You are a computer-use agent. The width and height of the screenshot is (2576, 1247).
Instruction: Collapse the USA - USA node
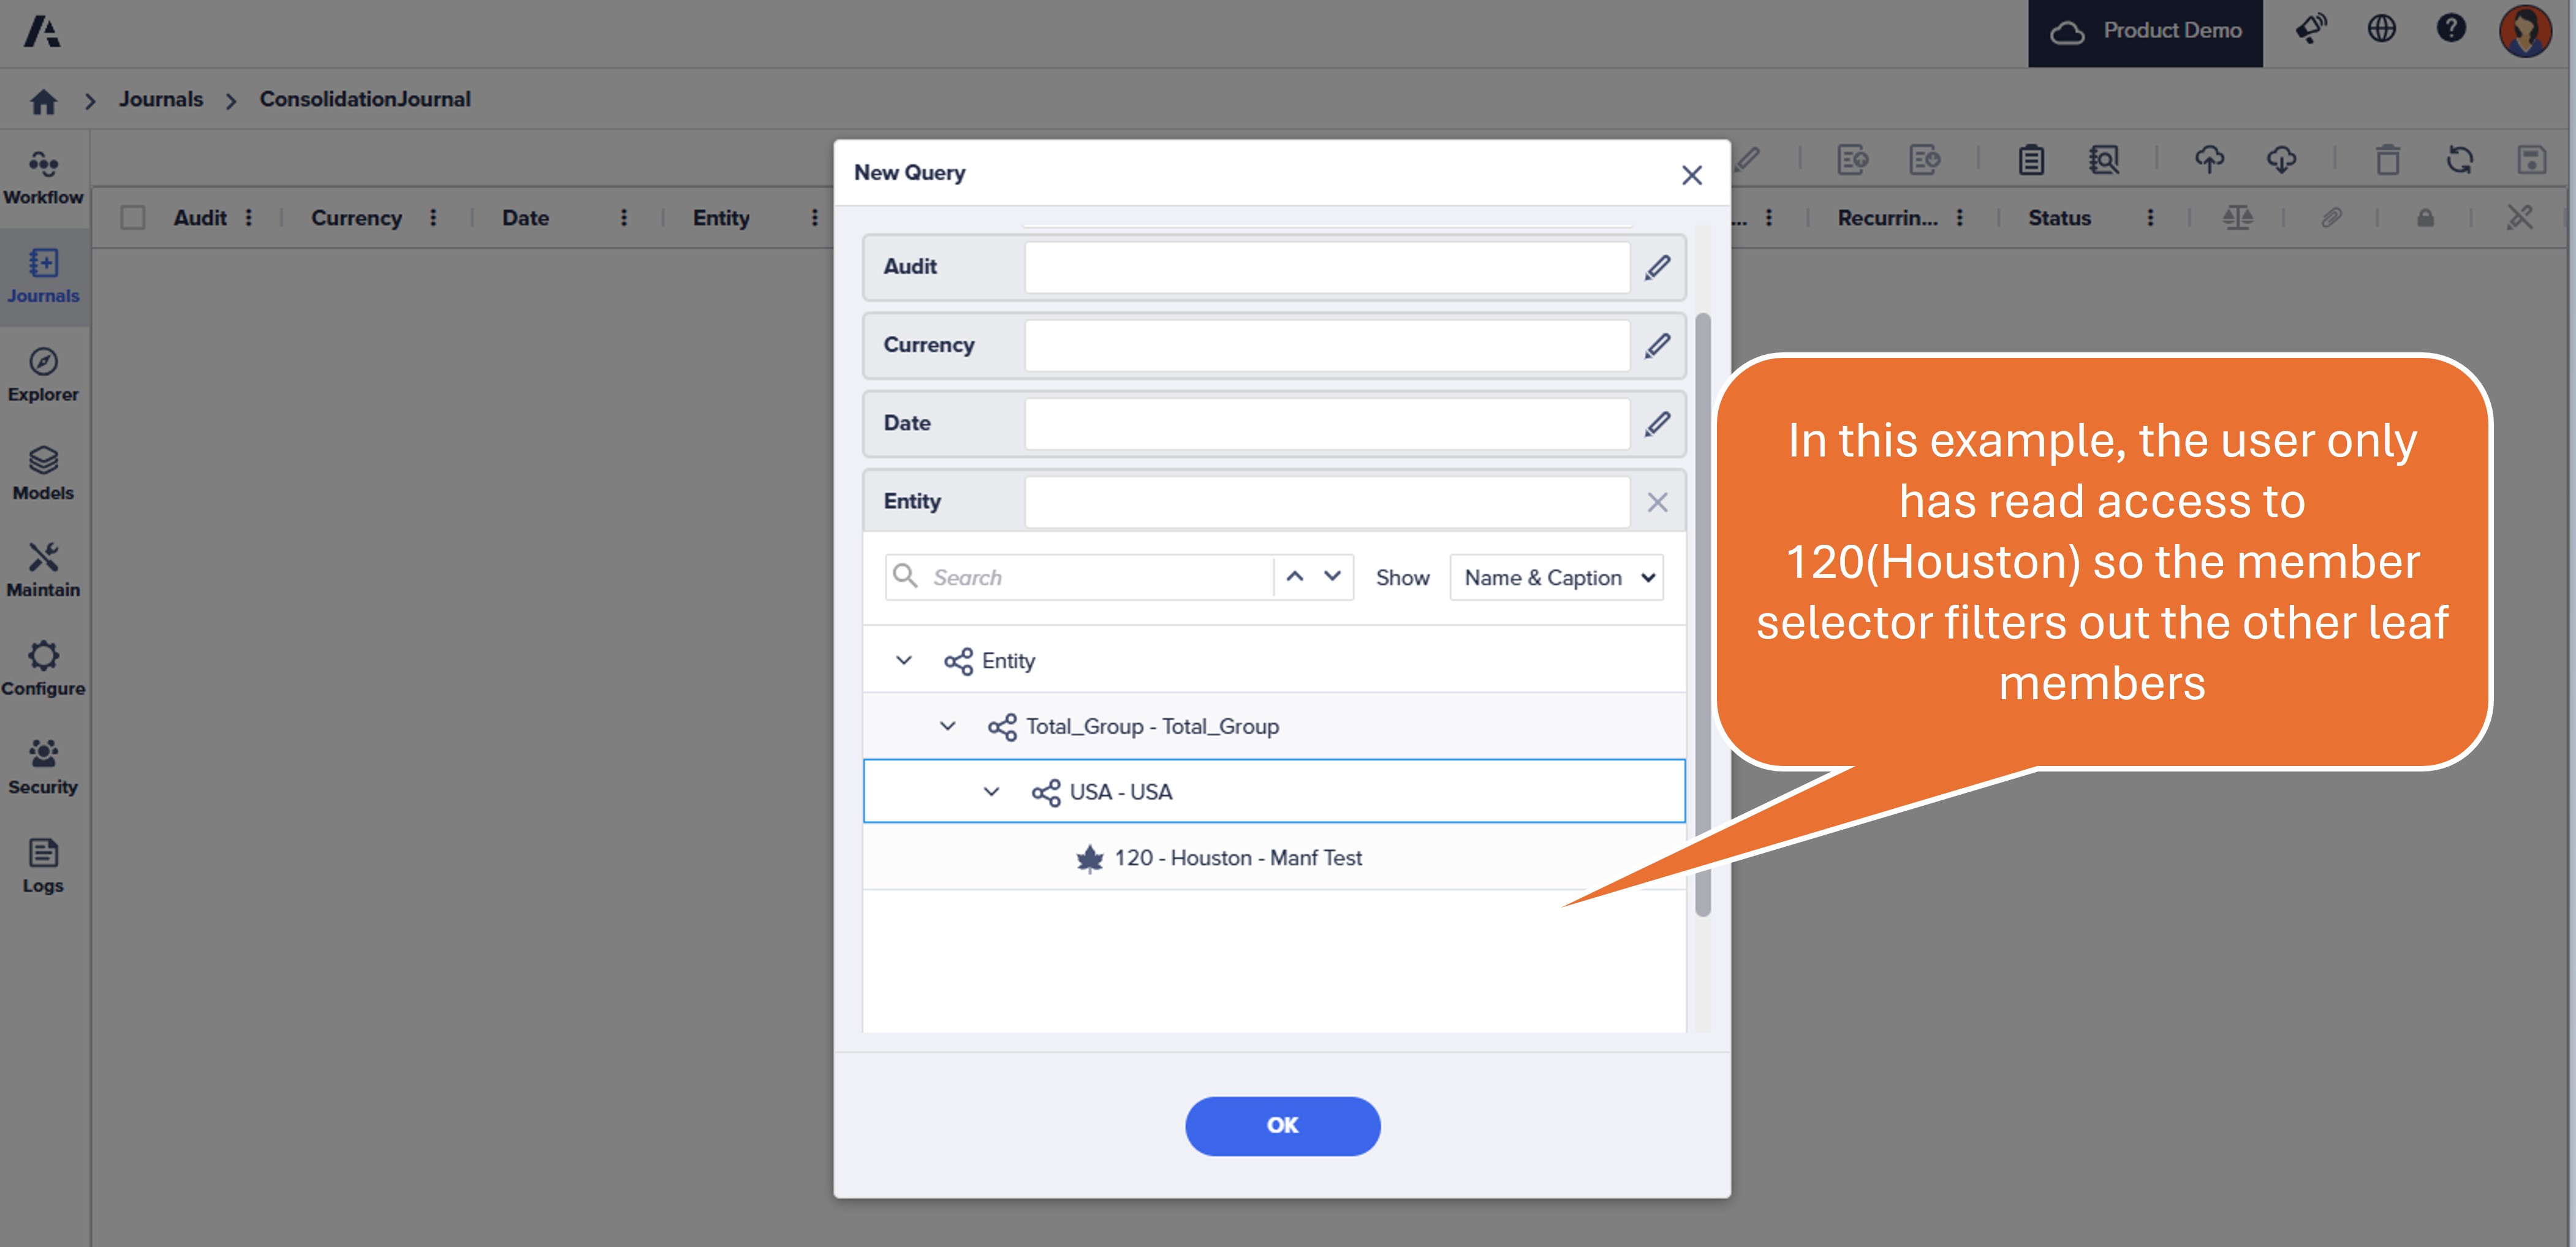pyautogui.click(x=991, y=792)
